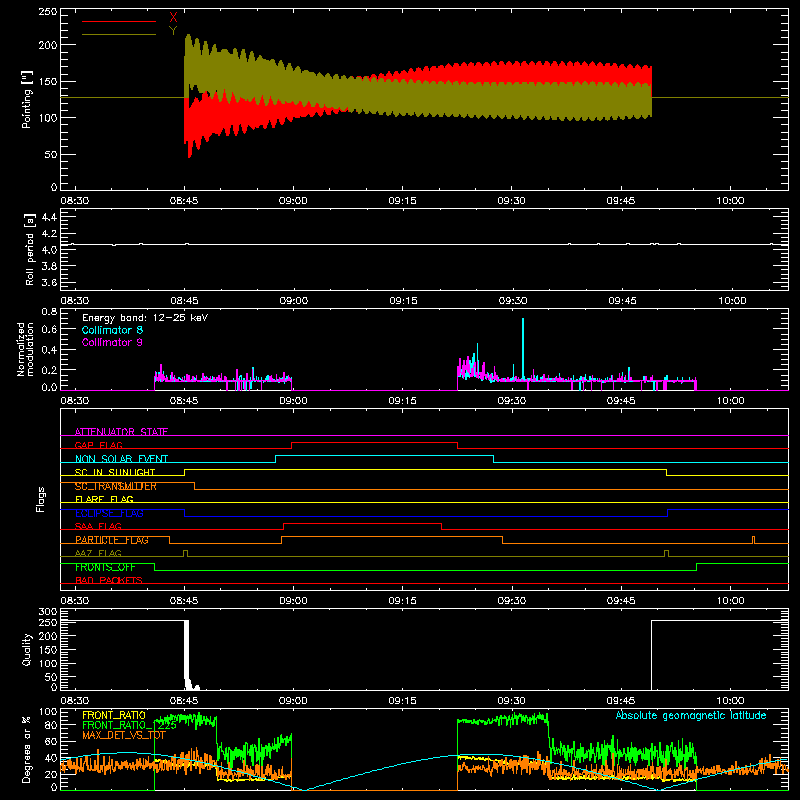Click the 300 tick on Quality axis
Viewport: 800px width, 800px height.
(x=48, y=611)
